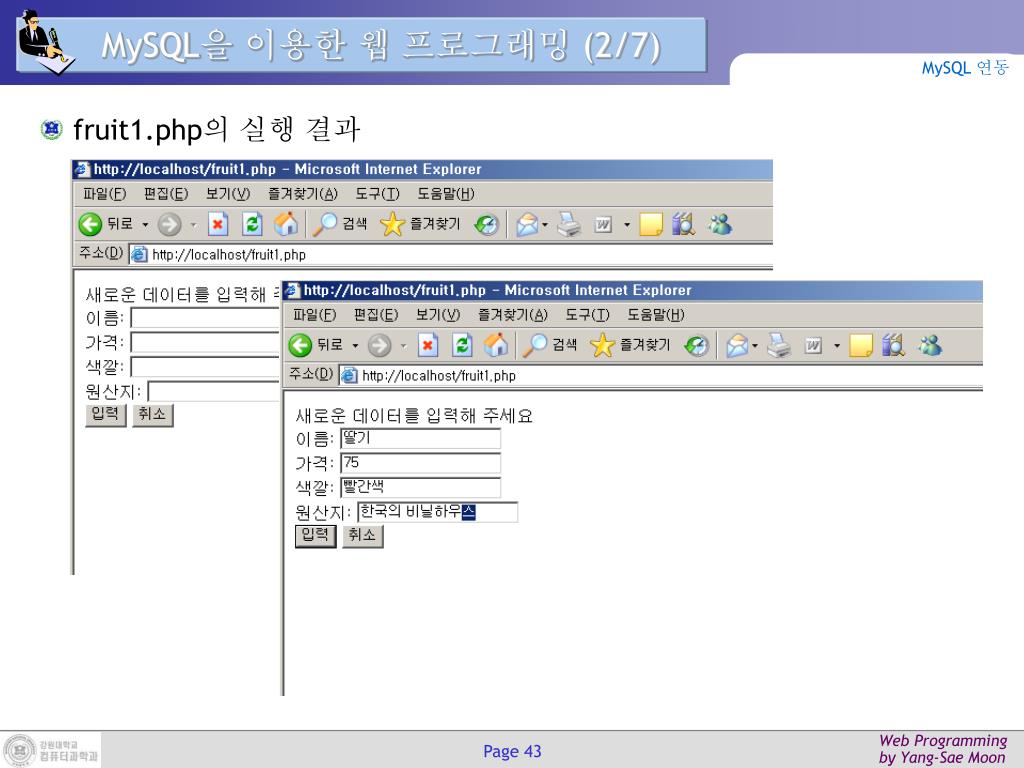The image size is (1024, 768).
Task: Click the Stop icon in front window toolbar
Action: click(428, 345)
